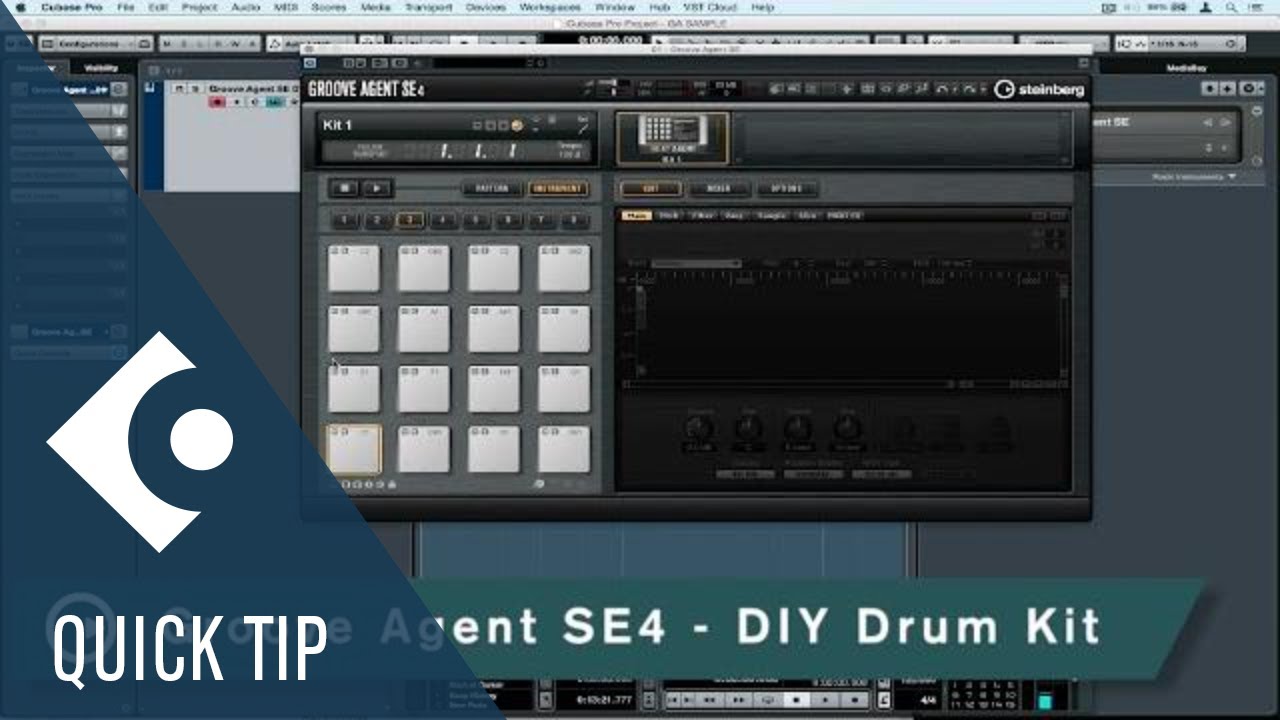
Task: Switch to pad group 5
Action: pos(475,220)
